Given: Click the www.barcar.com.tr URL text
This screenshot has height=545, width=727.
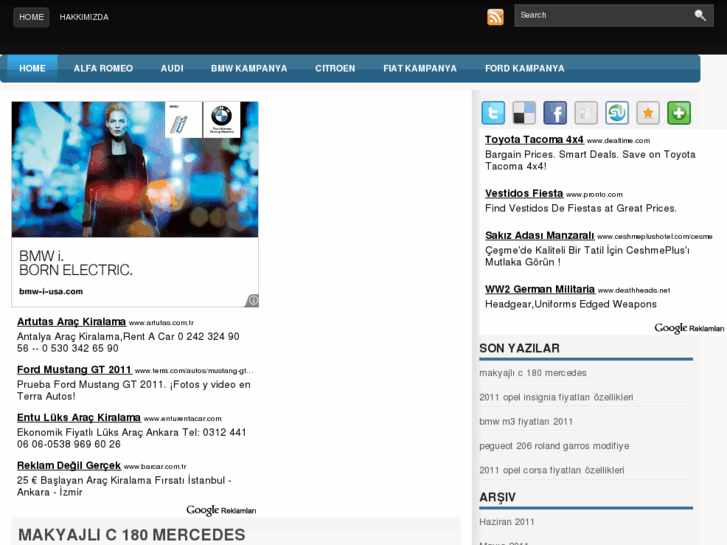Looking at the screenshot, I should tap(155, 467).
